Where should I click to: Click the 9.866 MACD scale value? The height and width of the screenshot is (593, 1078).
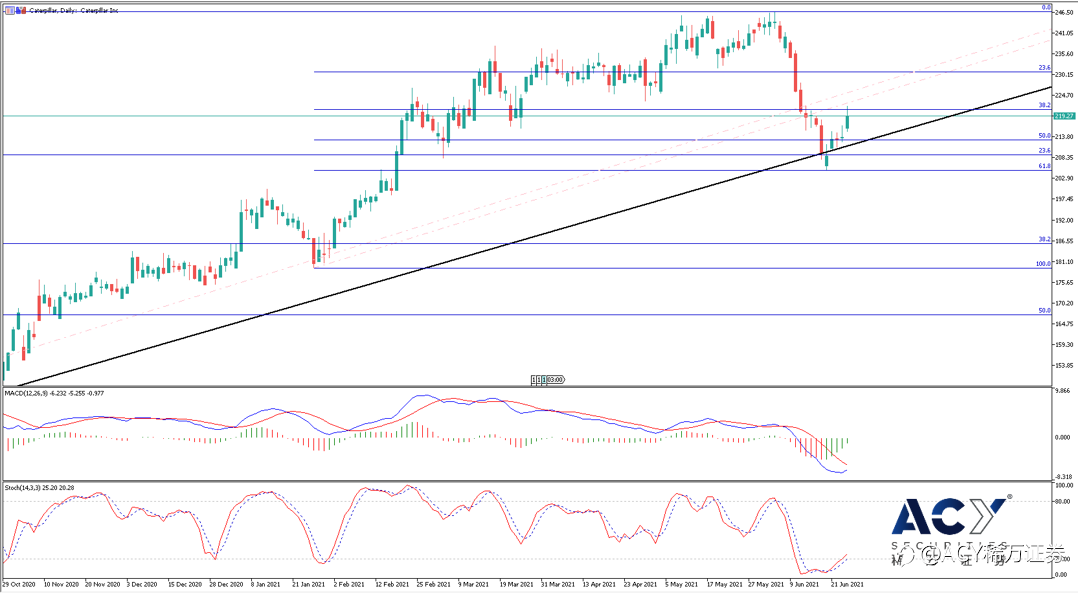pyautogui.click(x=1063, y=390)
